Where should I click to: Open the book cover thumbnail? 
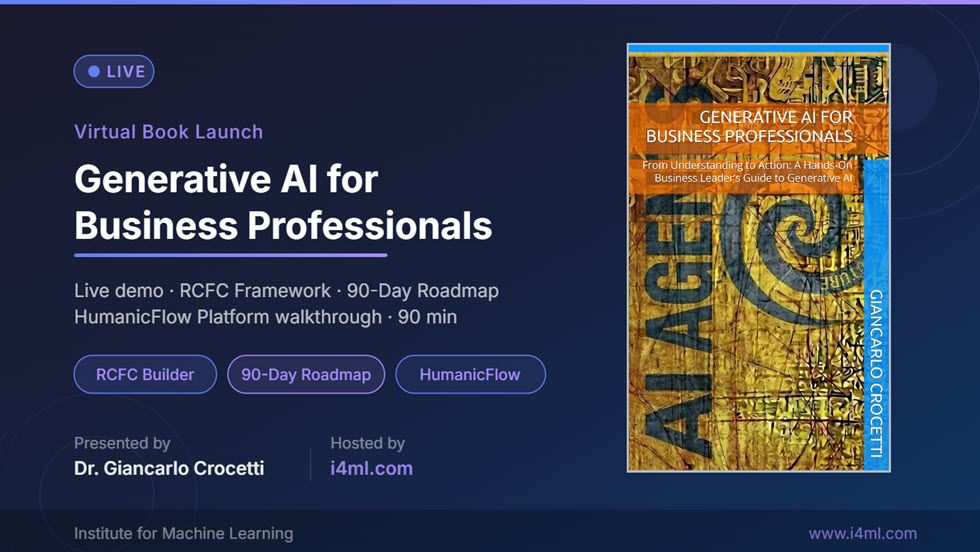pyautogui.click(x=759, y=258)
